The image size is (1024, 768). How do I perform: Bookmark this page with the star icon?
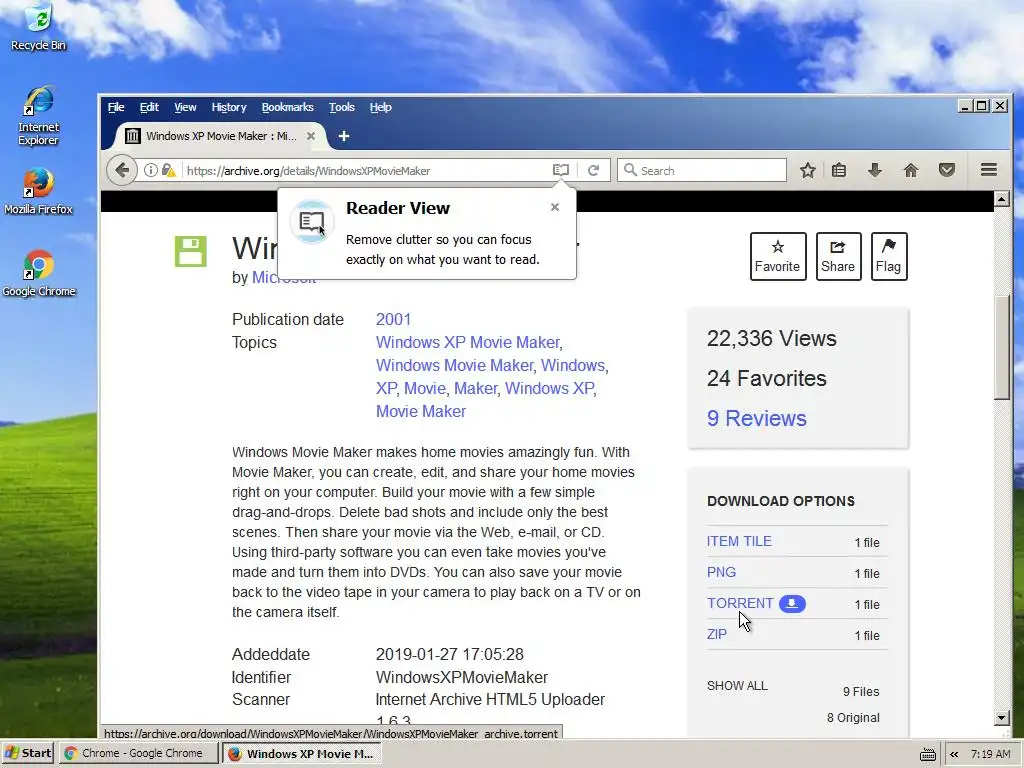808,170
